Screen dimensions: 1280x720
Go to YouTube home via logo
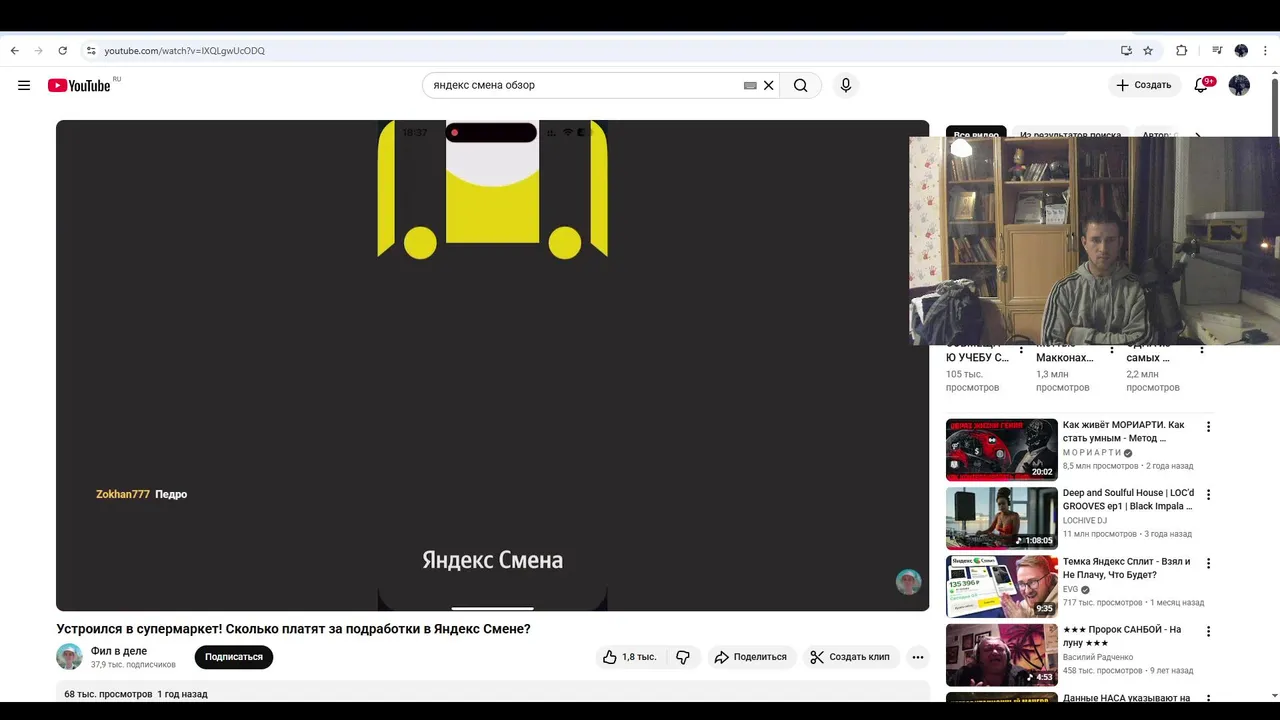pyautogui.click(x=80, y=85)
